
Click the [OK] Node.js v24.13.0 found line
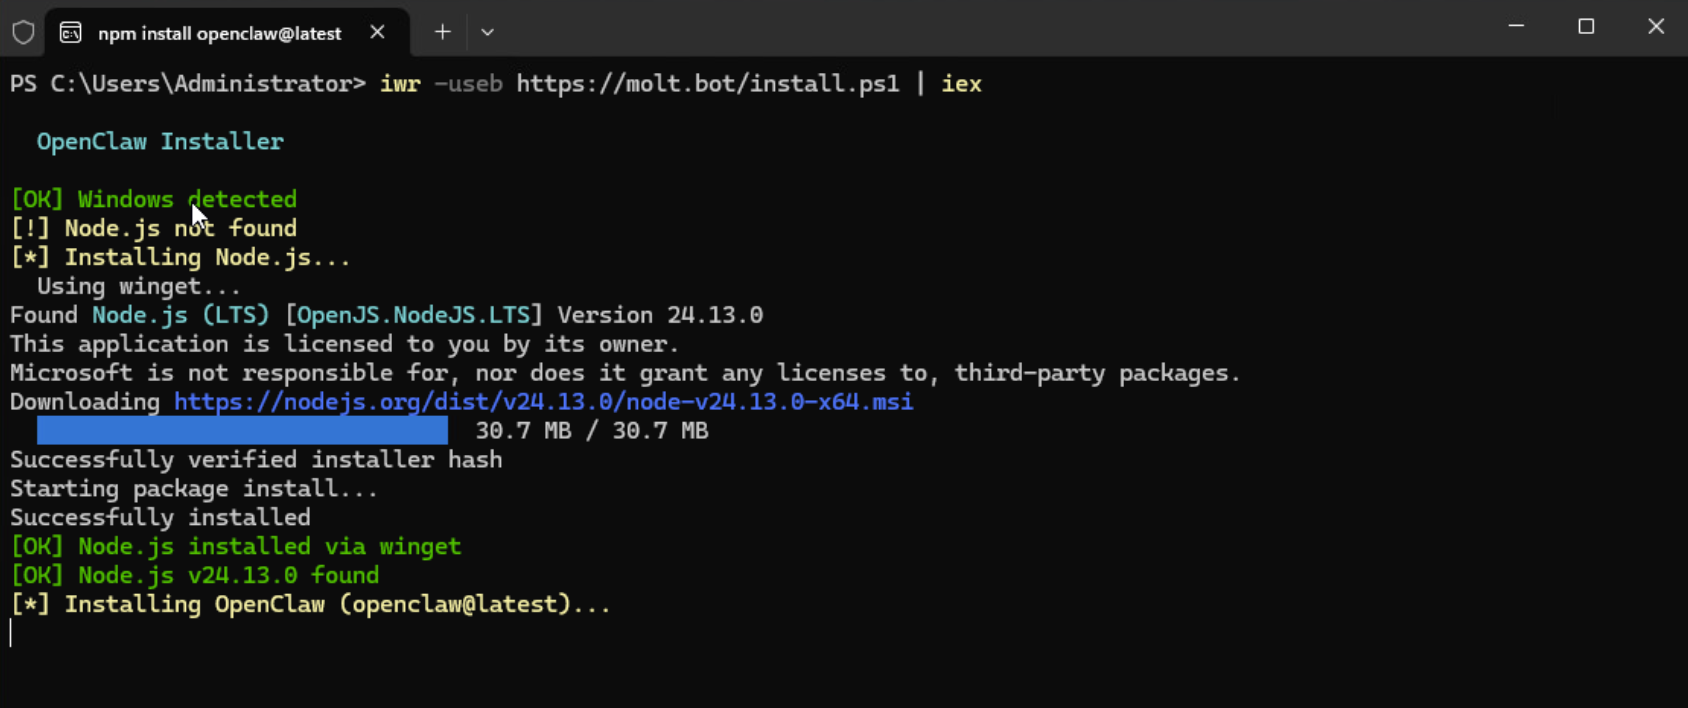pos(195,576)
